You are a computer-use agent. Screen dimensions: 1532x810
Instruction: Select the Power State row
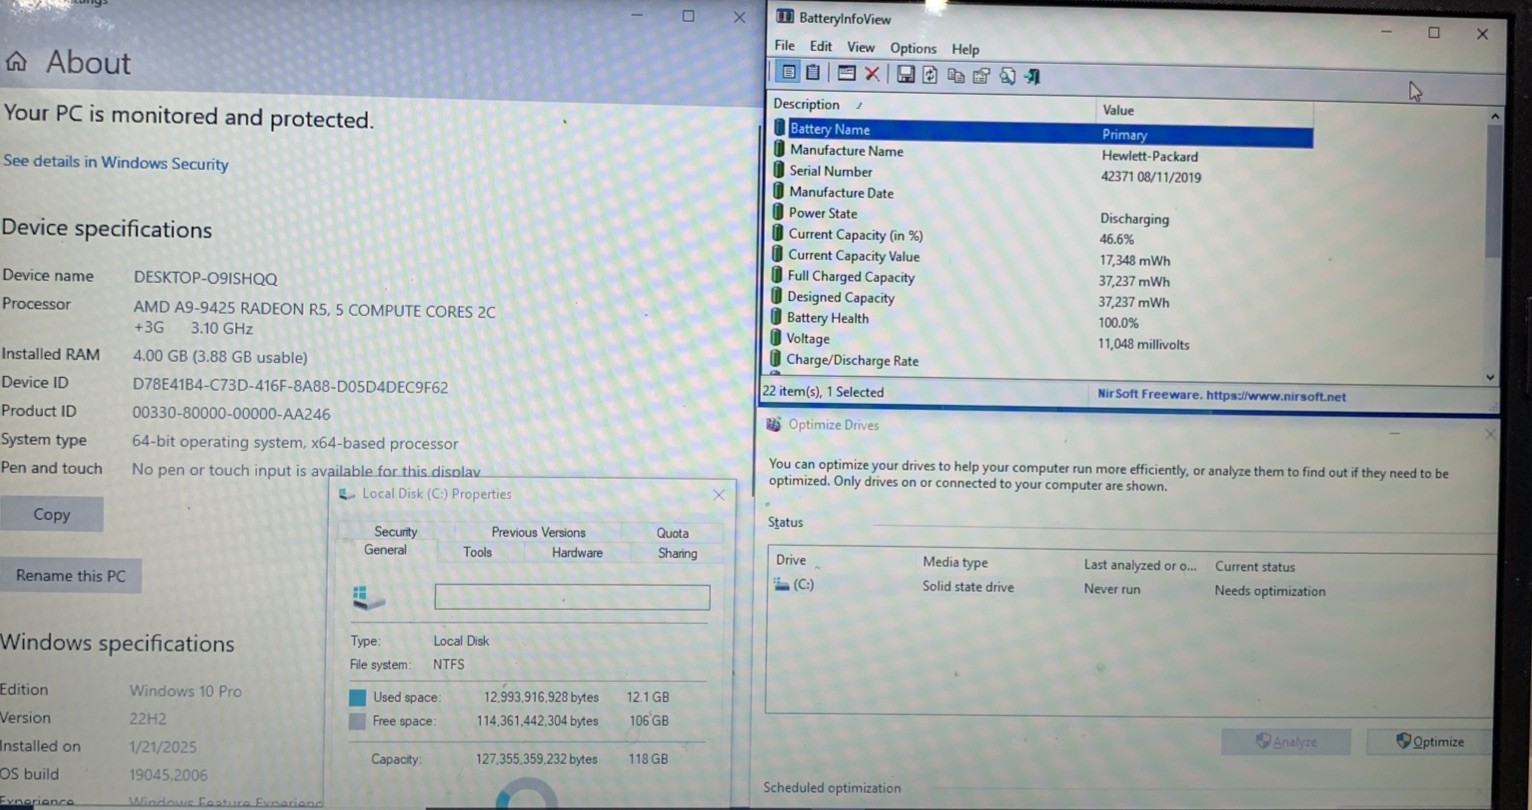pyautogui.click(x=1041, y=215)
